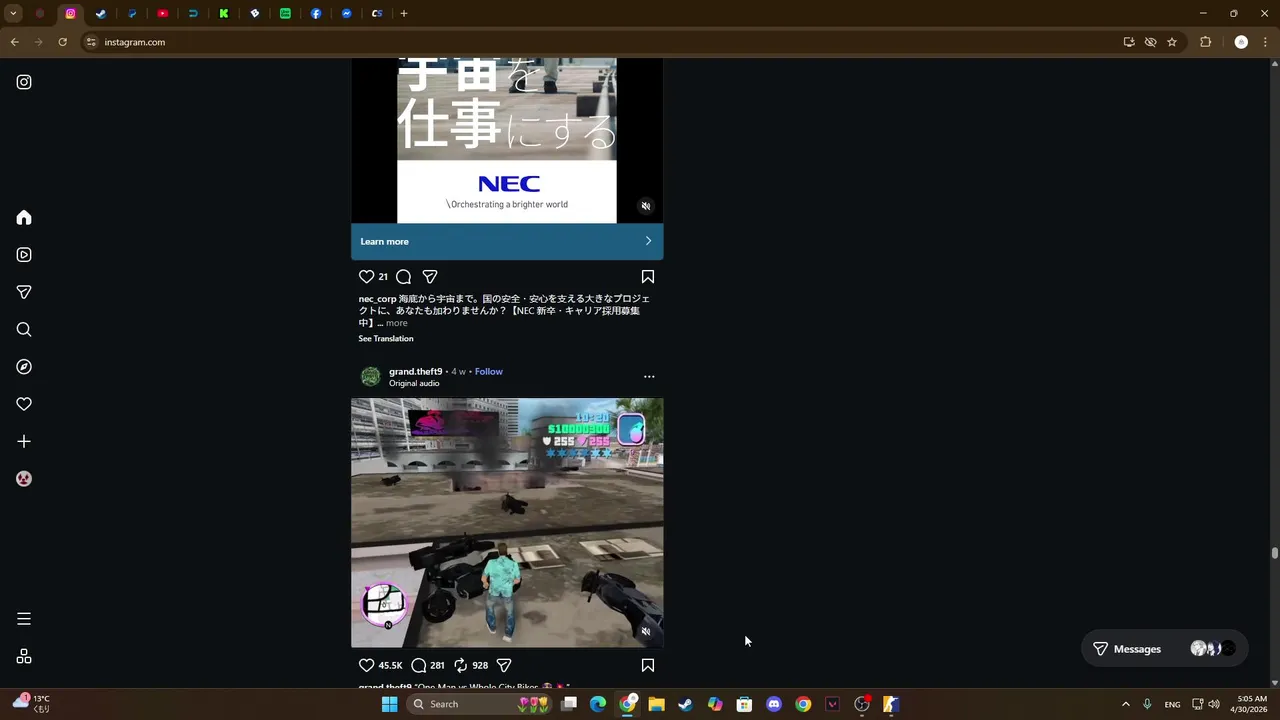Like the grand.theft9 post
The width and height of the screenshot is (1280, 720).
(366, 665)
